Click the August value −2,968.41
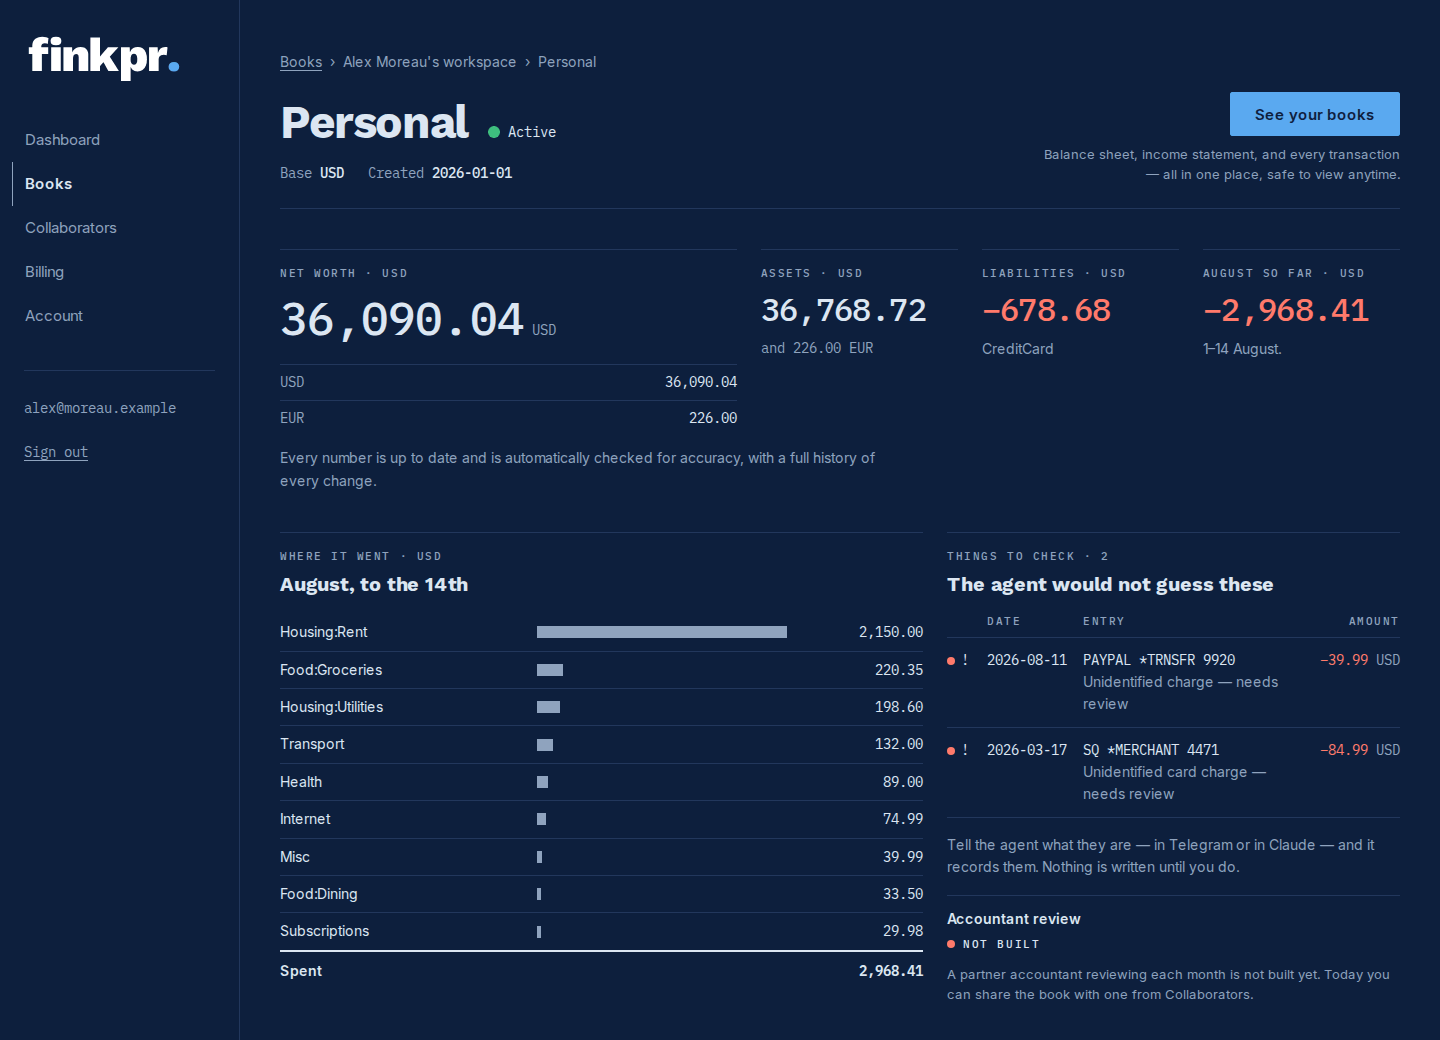 (x=1286, y=311)
